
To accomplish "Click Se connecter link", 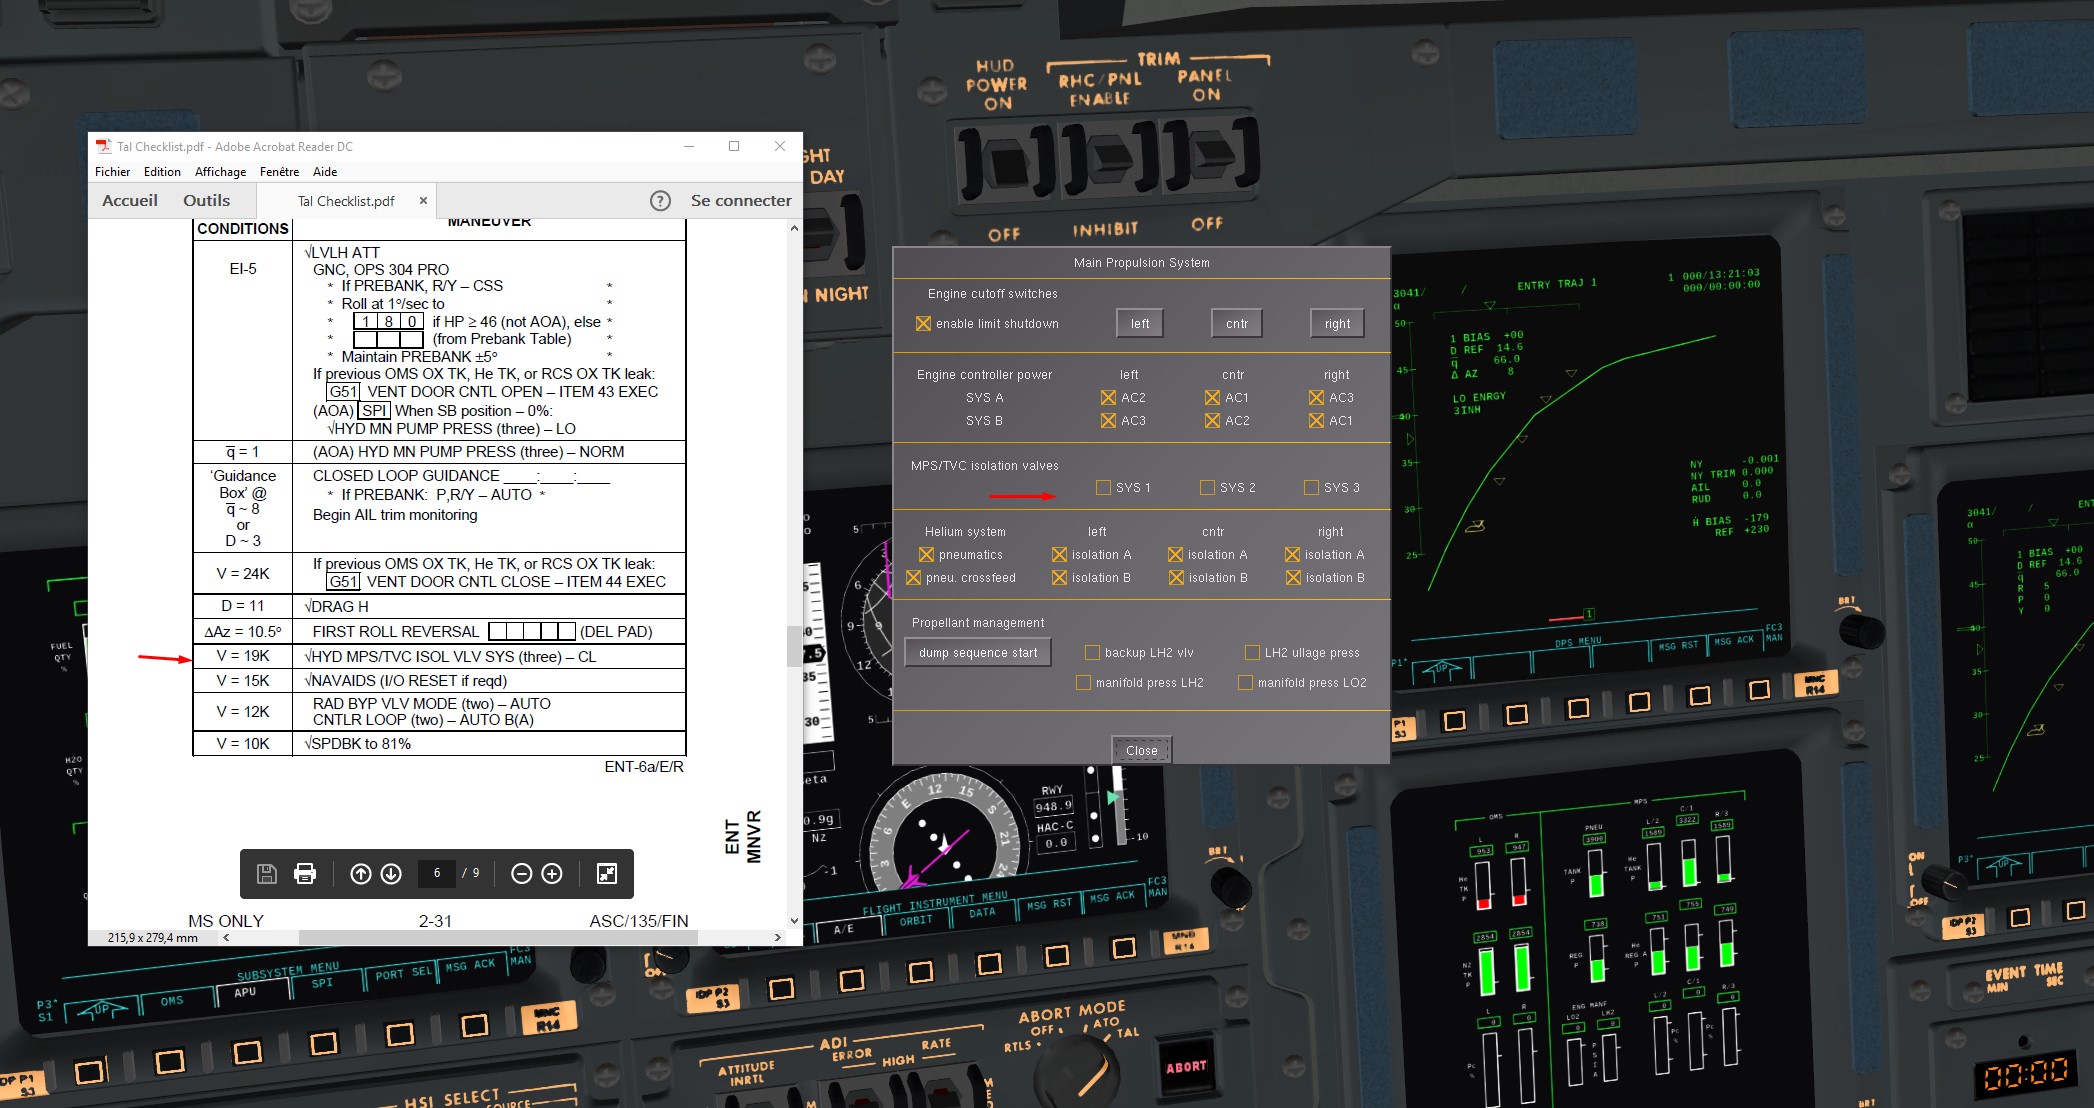I will pos(741,201).
